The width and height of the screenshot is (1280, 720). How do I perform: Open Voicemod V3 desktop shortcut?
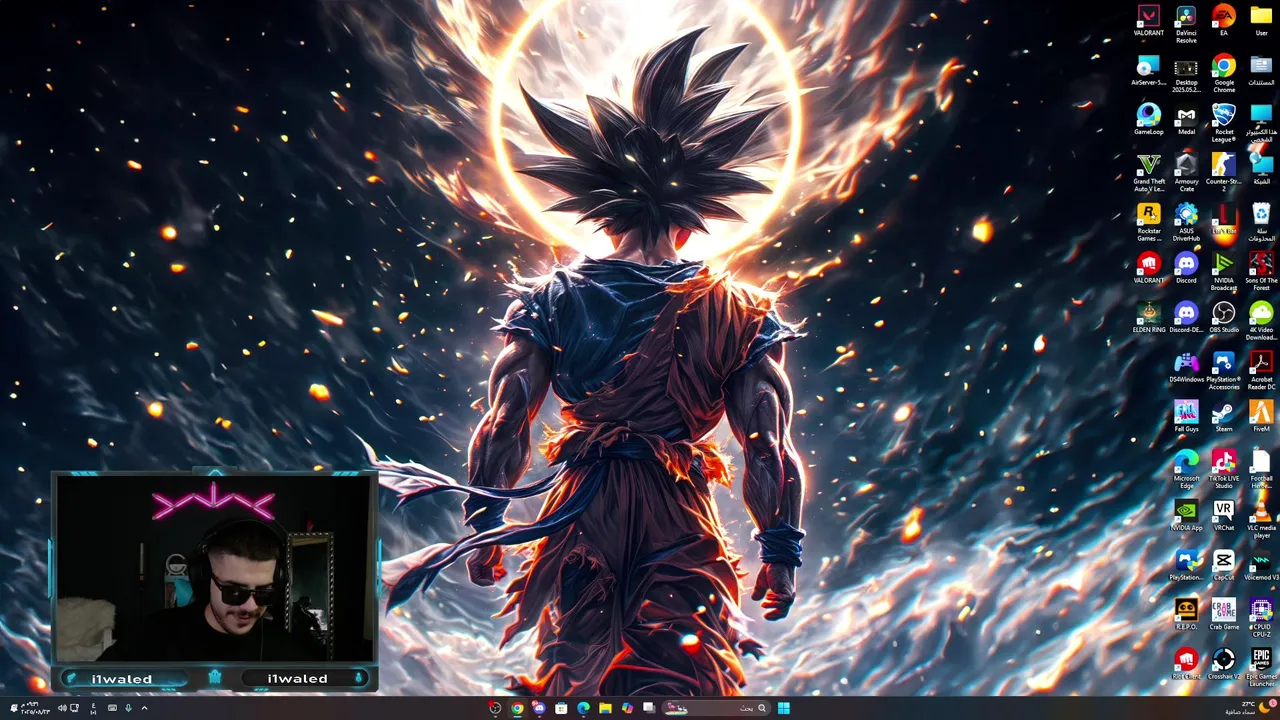pyautogui.click(x=1261, y=566)
